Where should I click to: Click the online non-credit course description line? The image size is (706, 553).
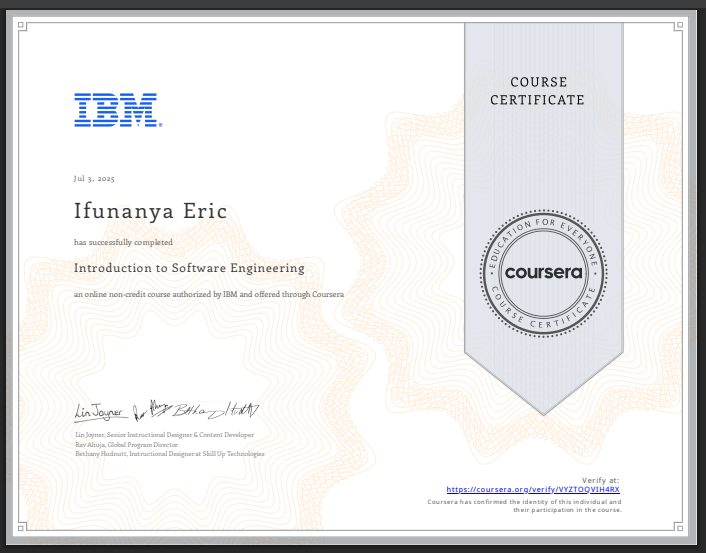coord(209,295)
